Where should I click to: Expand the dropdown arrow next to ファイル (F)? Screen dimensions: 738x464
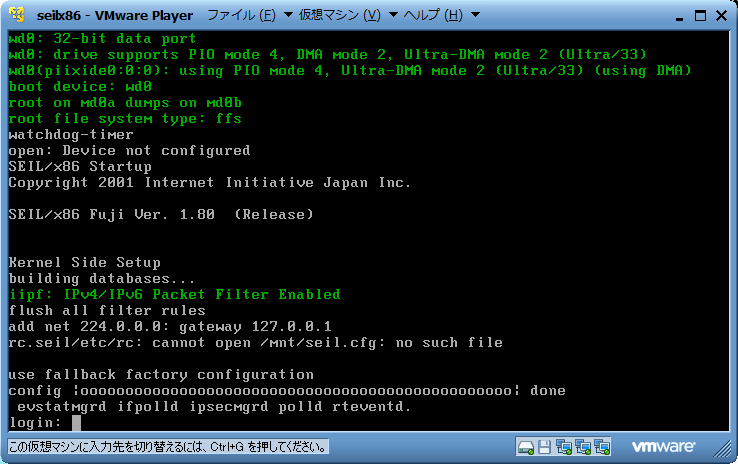pyautogui.click(x=289, y=15)
